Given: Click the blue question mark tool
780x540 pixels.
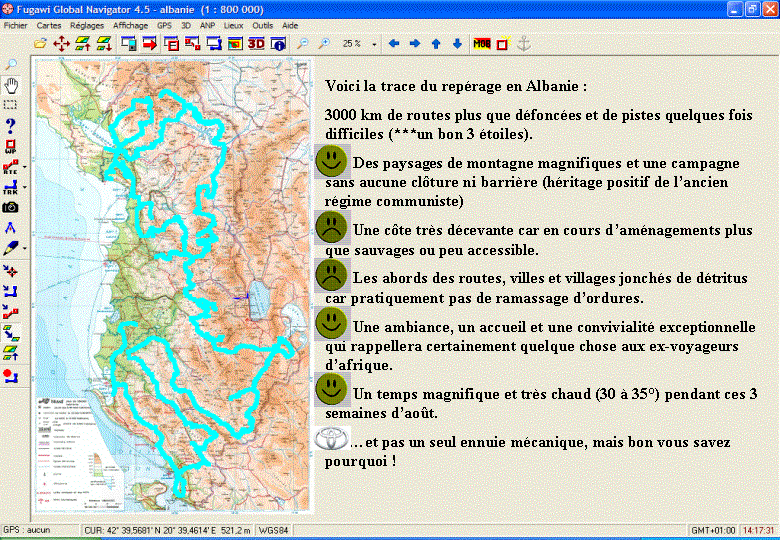Looking at the screenshot, I should tap(10, 125).
